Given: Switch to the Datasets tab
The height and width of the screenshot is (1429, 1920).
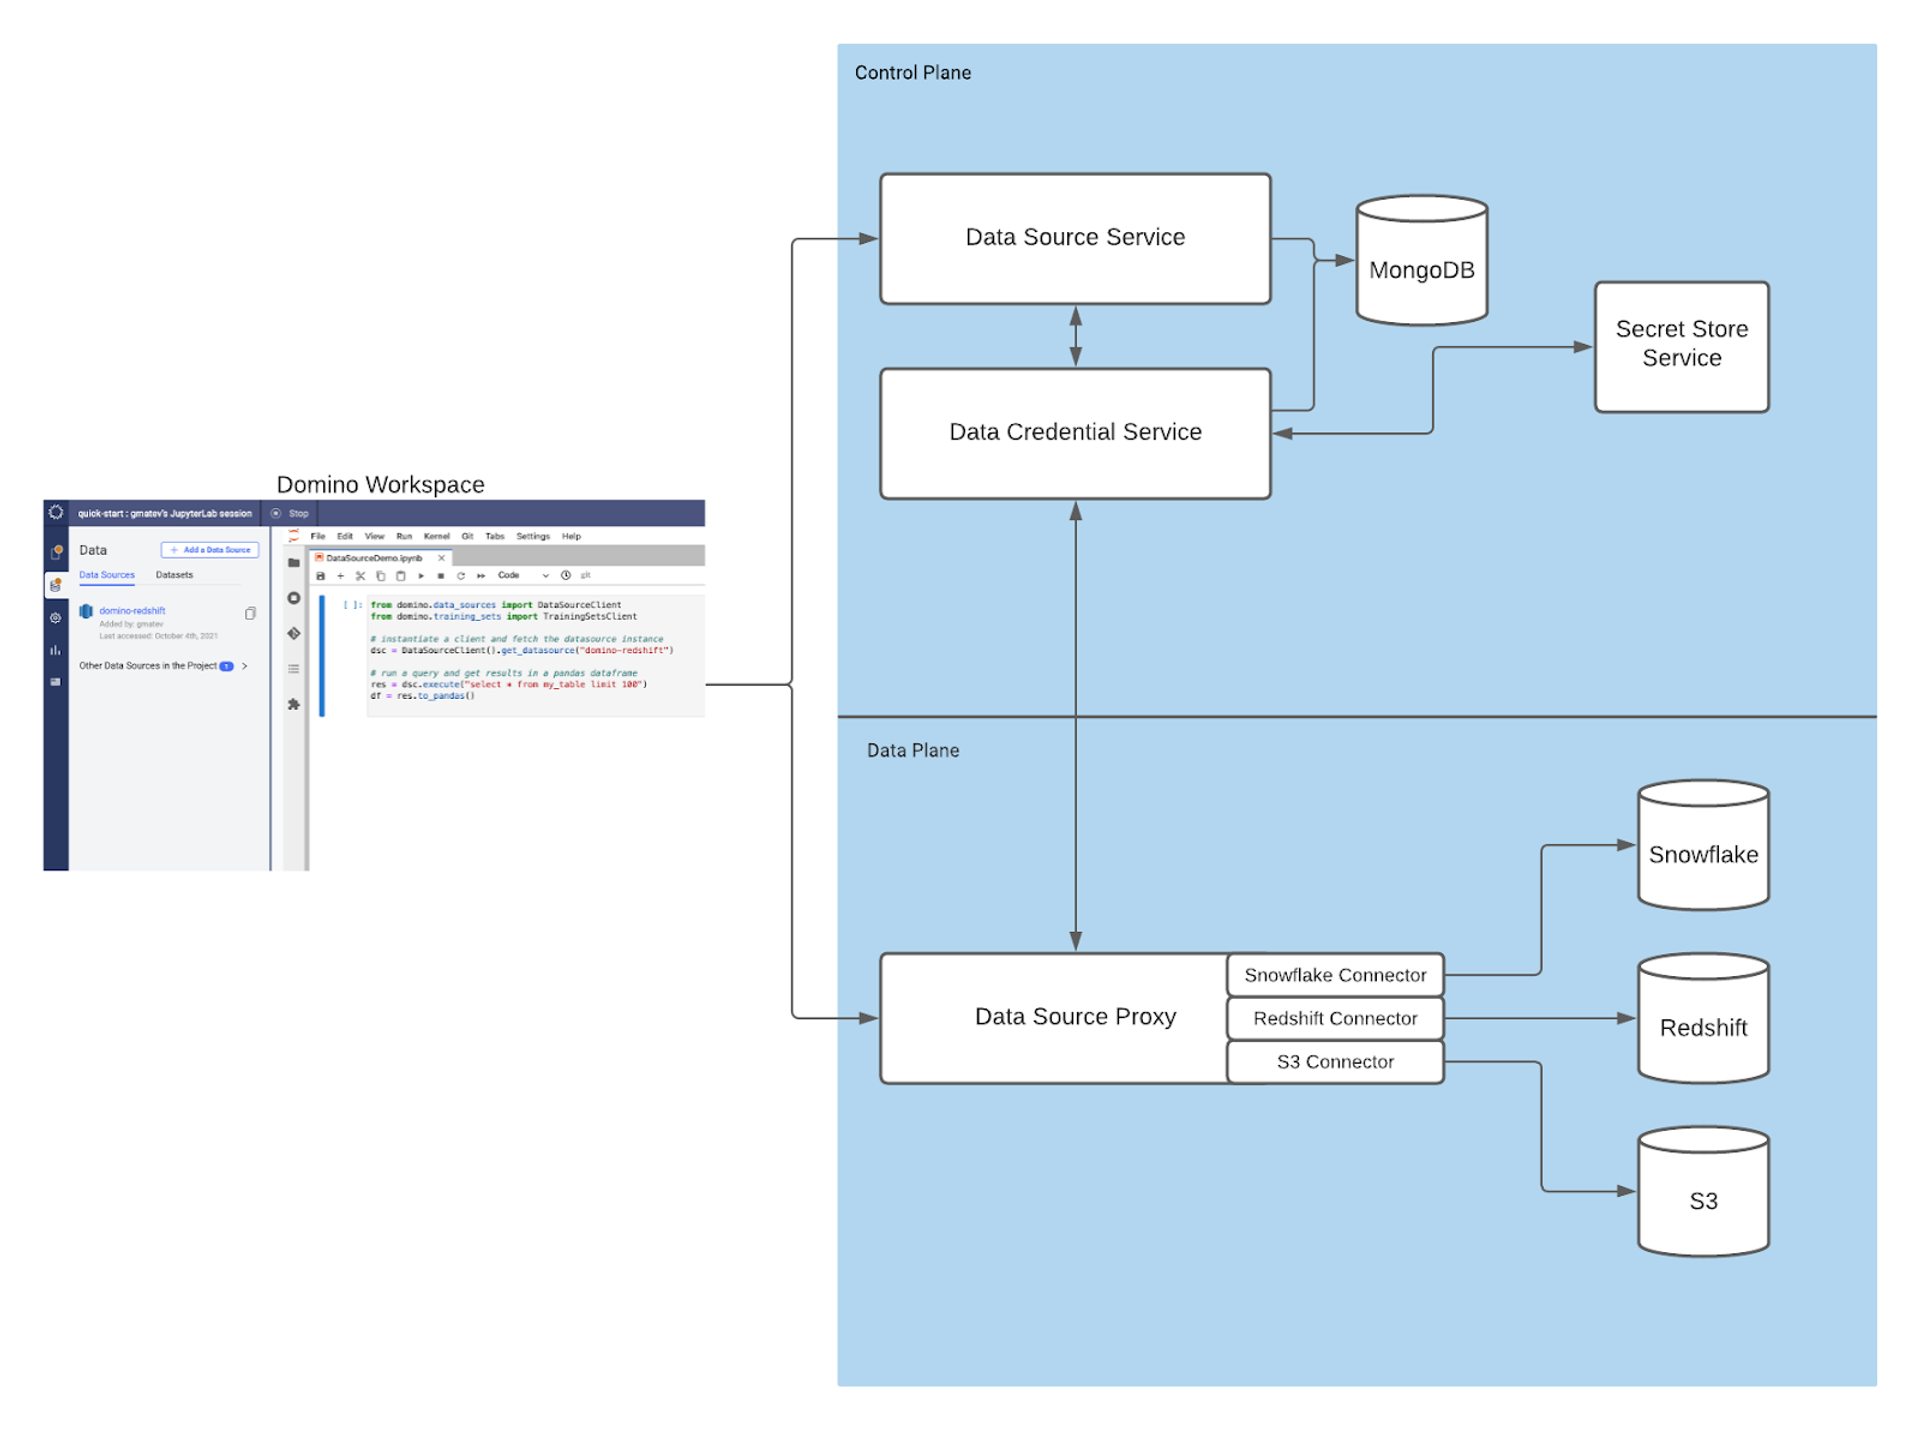Looking at the screenshot, I should [x=174, y=575].
